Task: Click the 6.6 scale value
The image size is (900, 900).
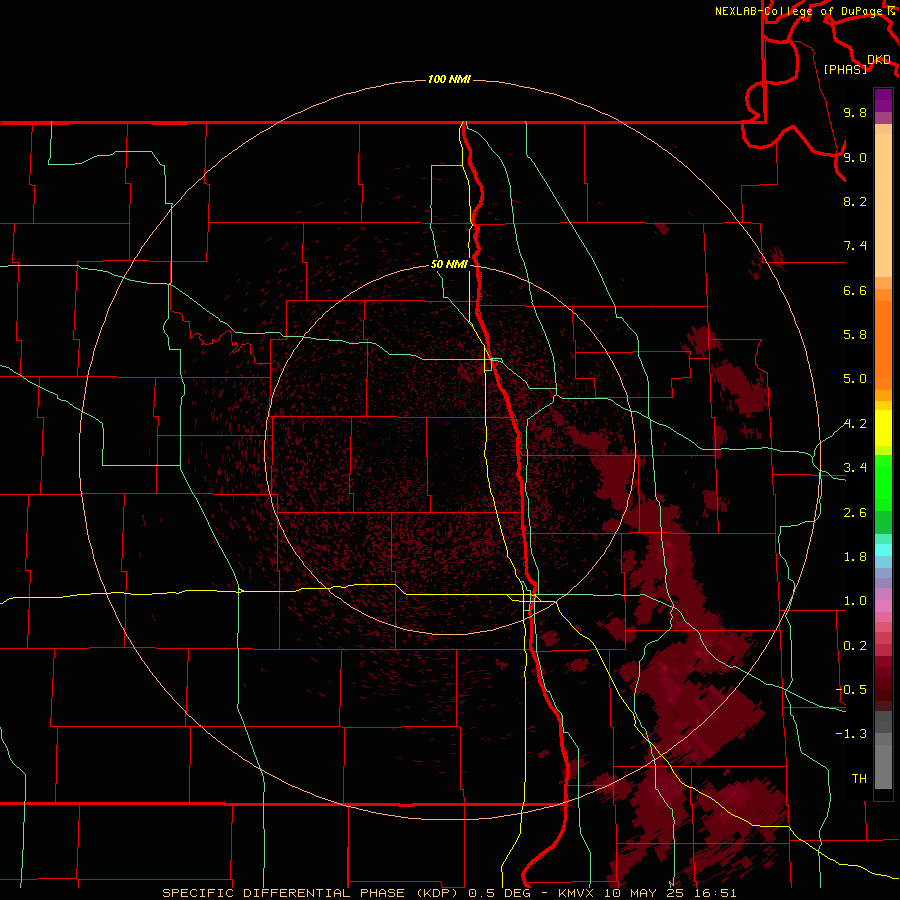Action: [855, 290]
